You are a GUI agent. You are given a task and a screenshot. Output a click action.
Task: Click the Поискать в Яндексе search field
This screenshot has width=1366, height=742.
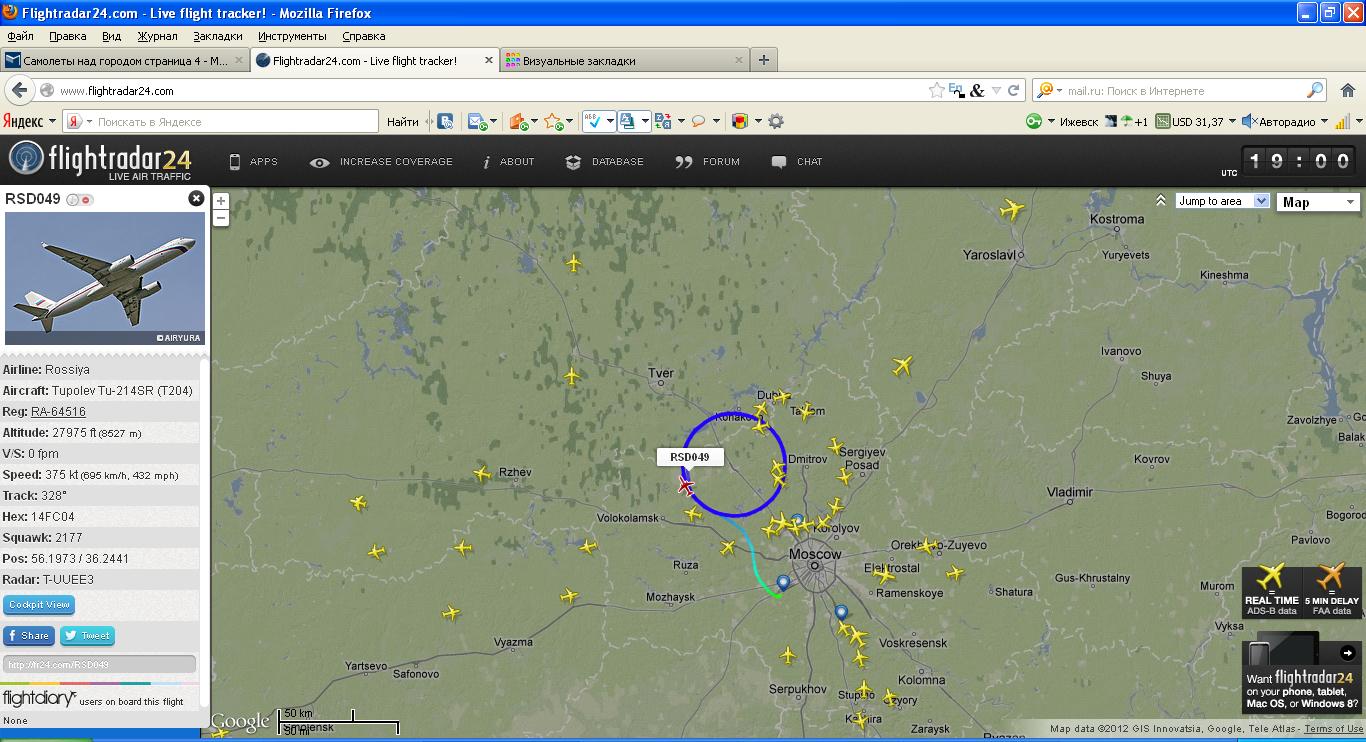pos(220,122)
